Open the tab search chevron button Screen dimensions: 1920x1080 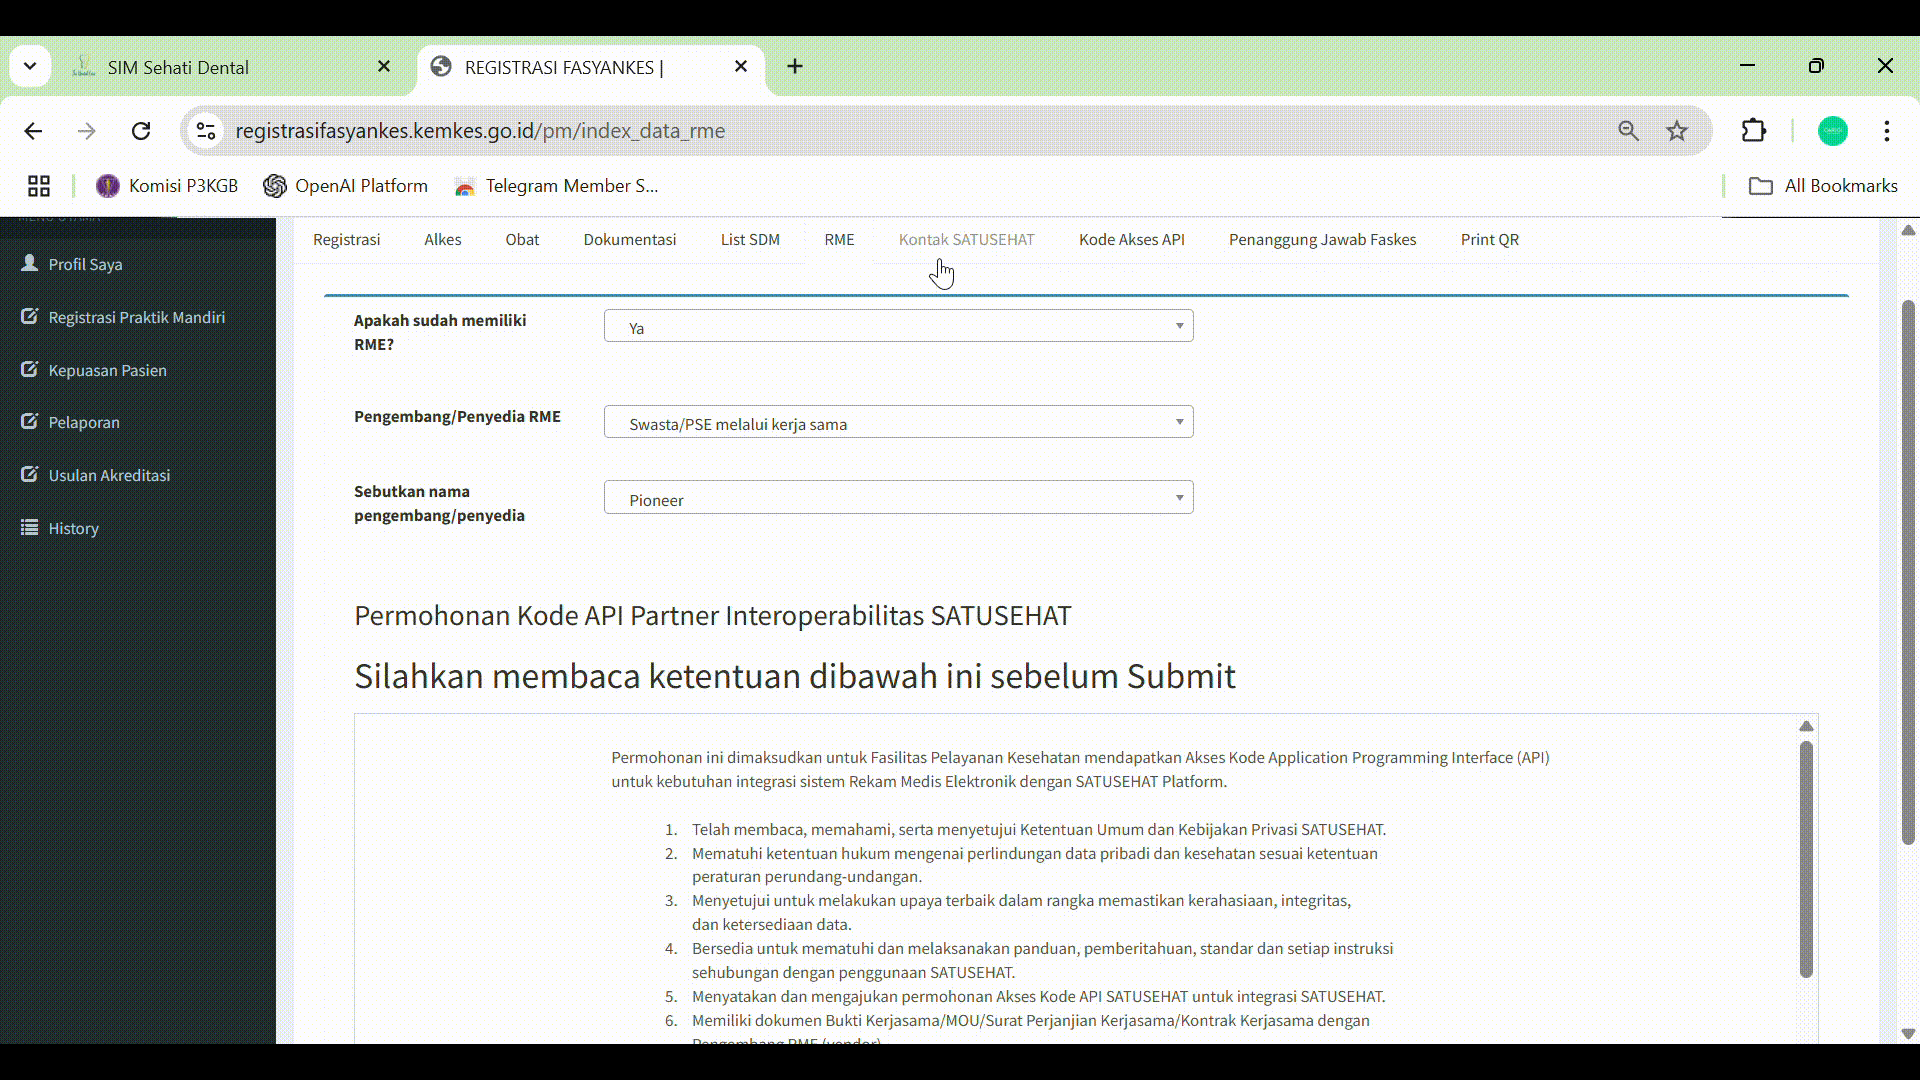(x=30, y=67)
